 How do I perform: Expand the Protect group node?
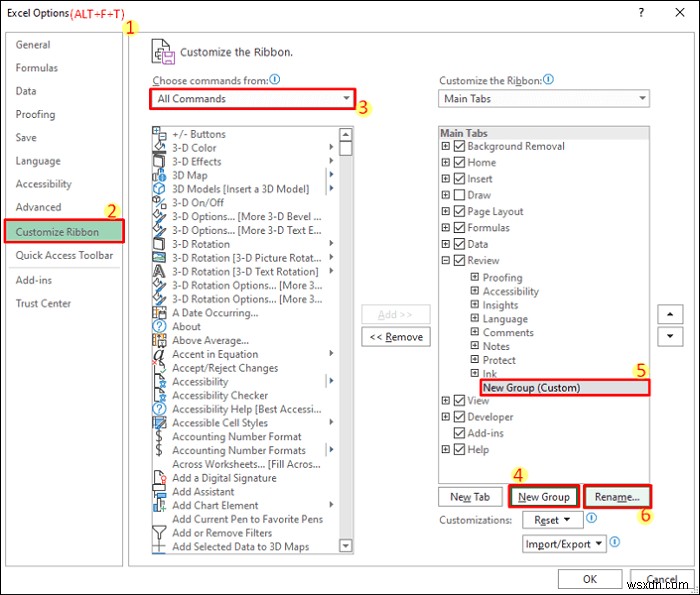[x=475, y=359]
